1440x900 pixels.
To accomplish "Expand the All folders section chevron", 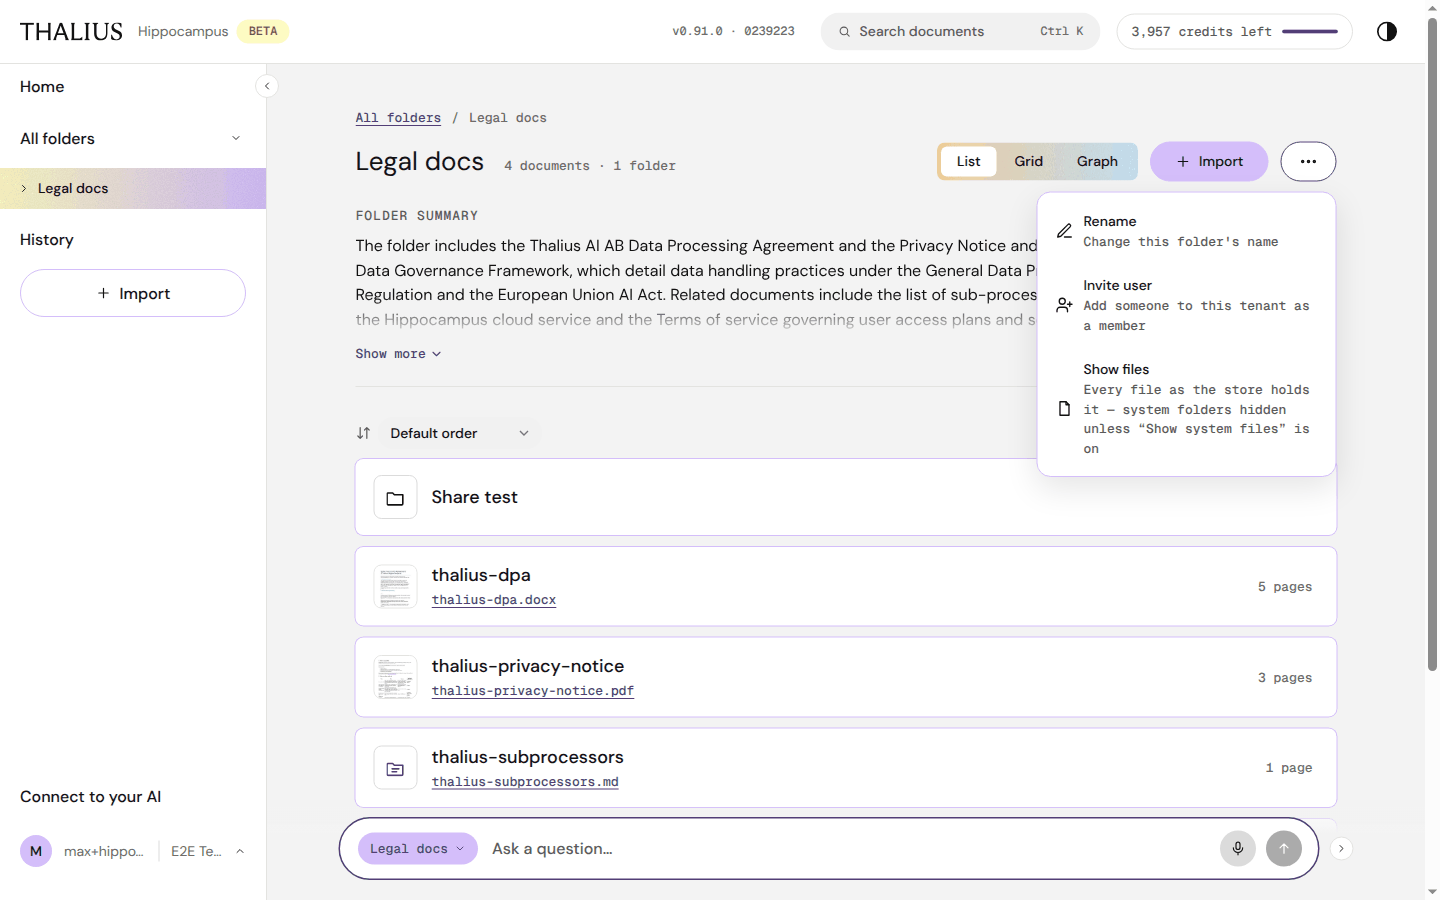I will pos(236,138).
